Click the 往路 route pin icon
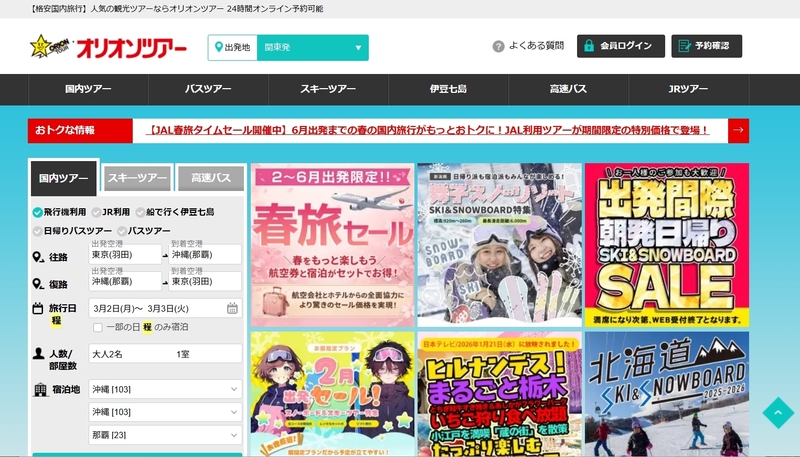This screenshot has height=457, width=800. click(38, 257)
